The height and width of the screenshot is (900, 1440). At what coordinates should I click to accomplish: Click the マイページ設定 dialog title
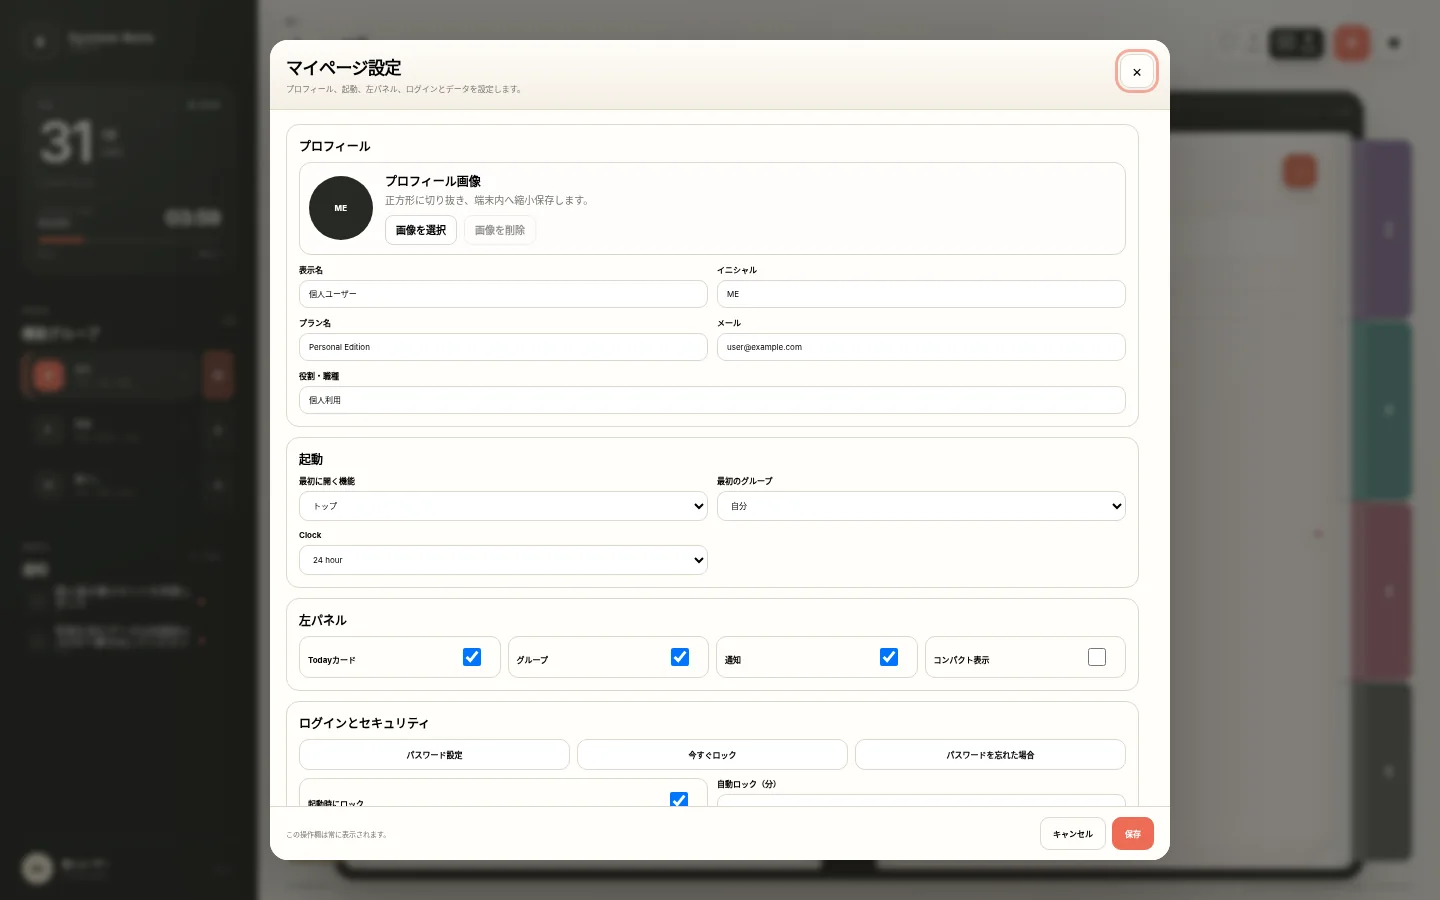pos(344,68)
